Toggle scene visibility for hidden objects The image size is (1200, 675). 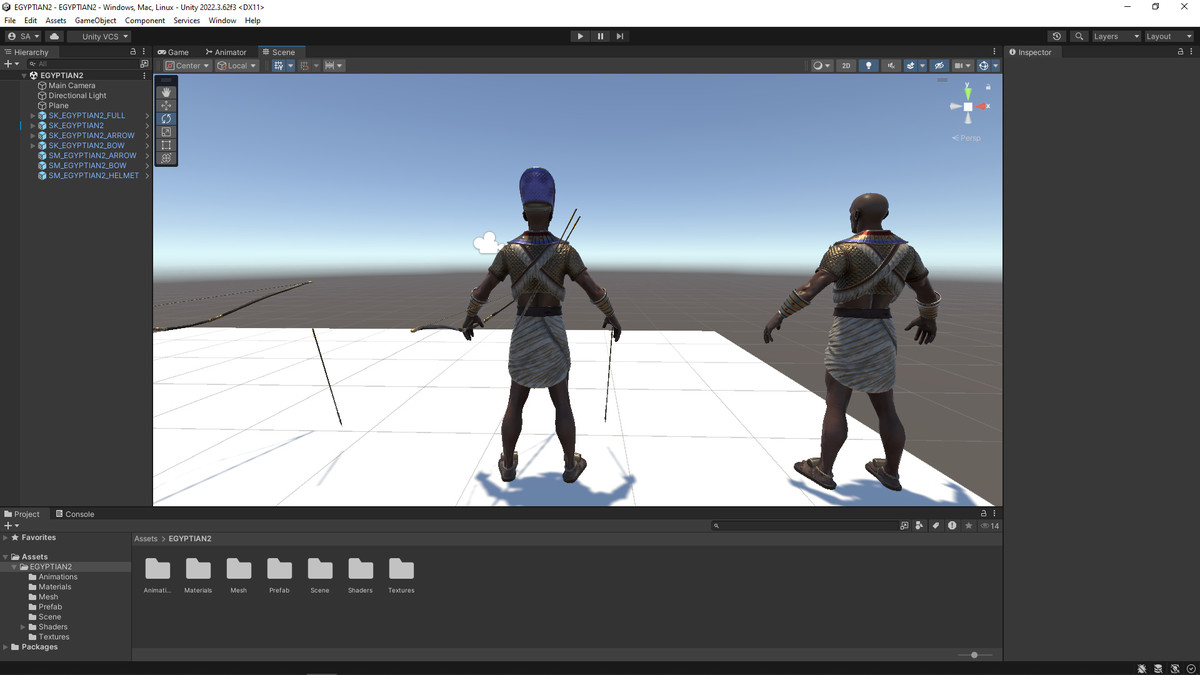[x=938, y=66]
